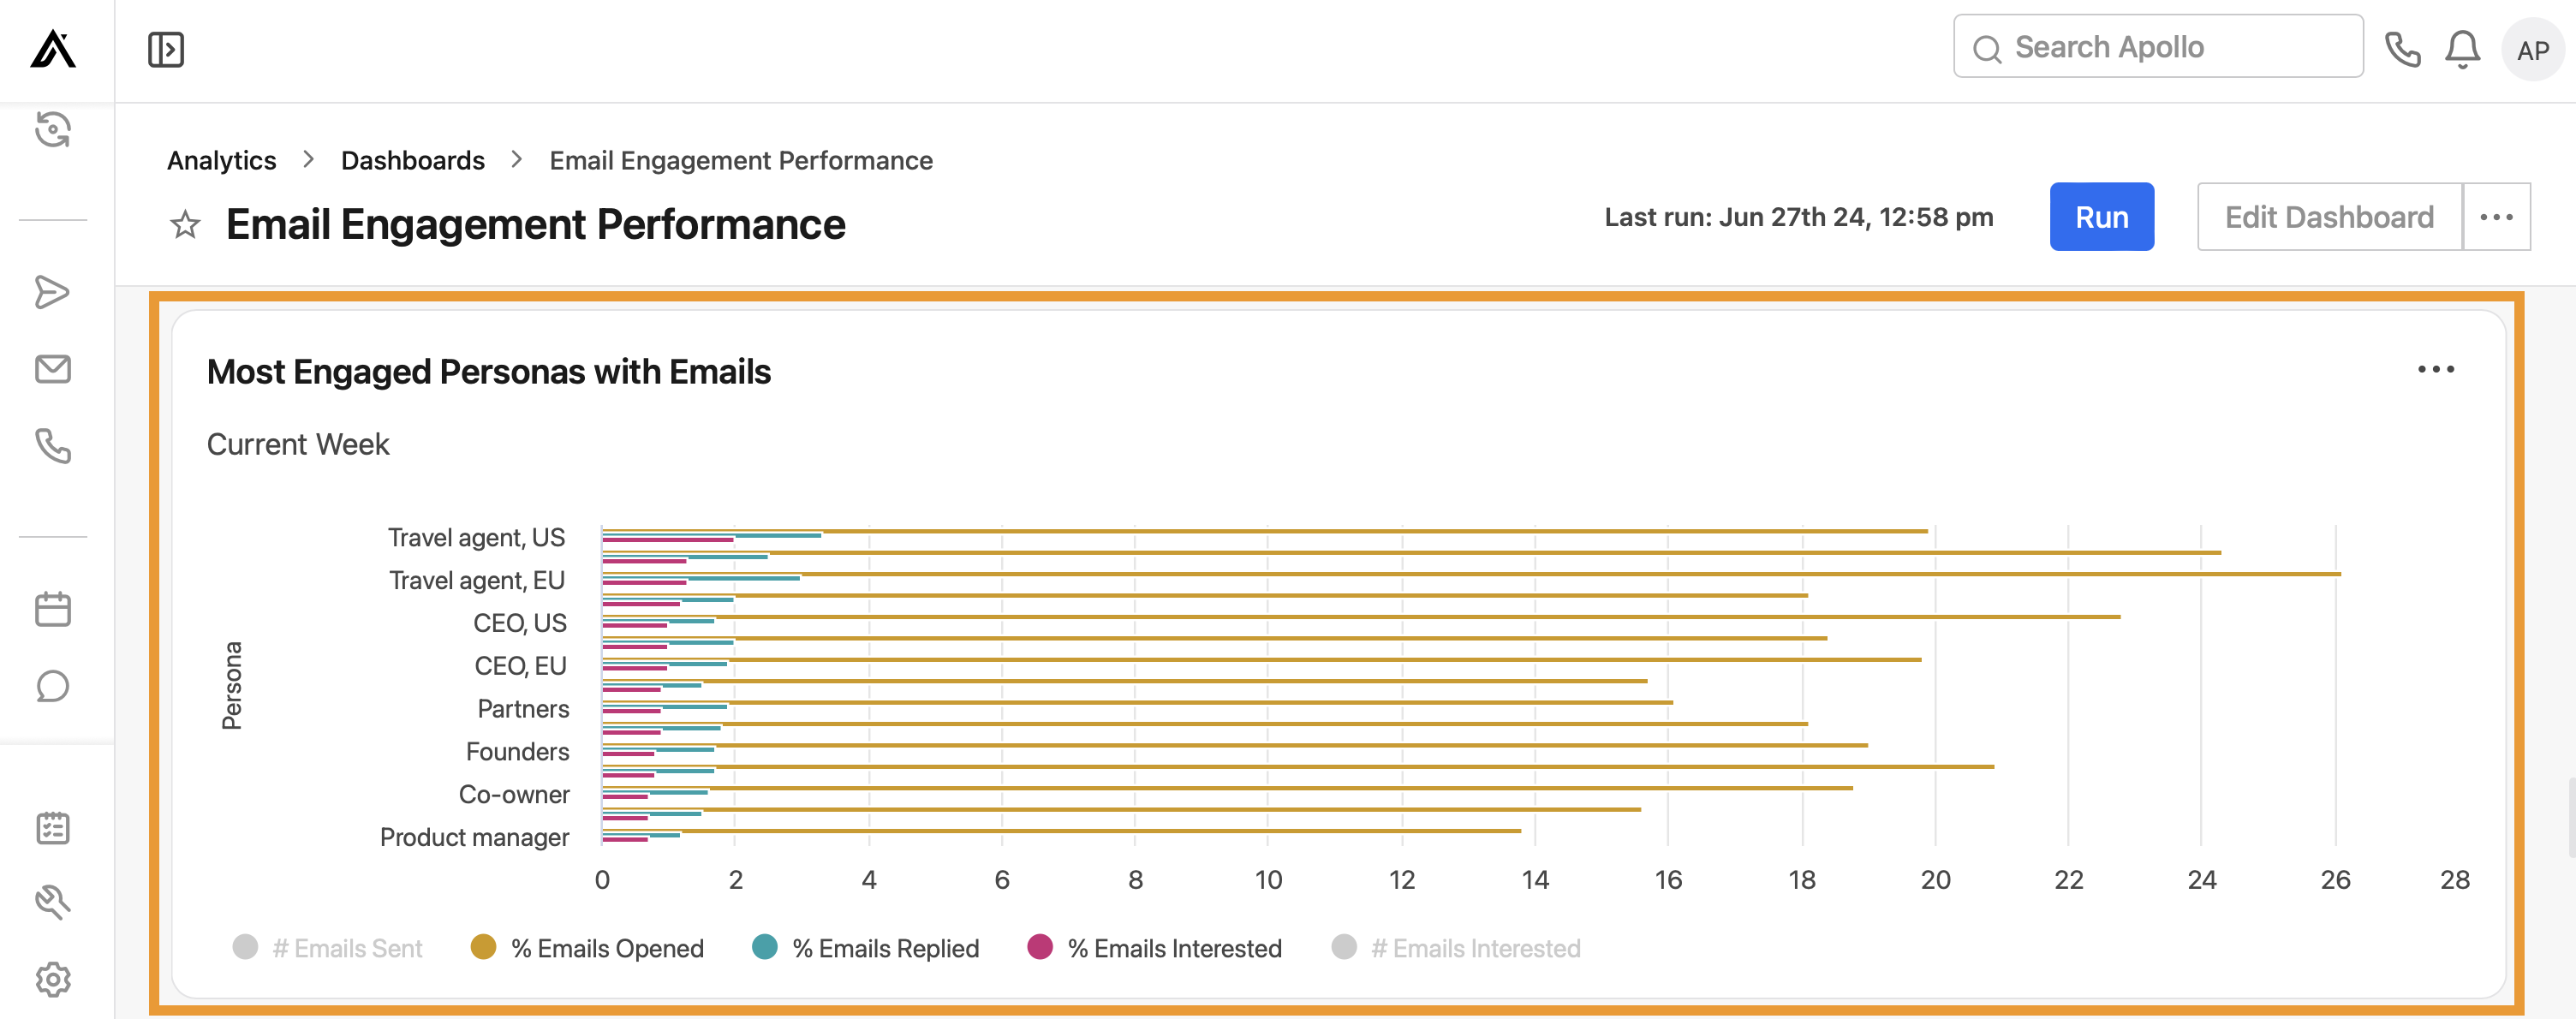
Task: Open the tools wrench icon in sidebar
Action: coord(53,902)
